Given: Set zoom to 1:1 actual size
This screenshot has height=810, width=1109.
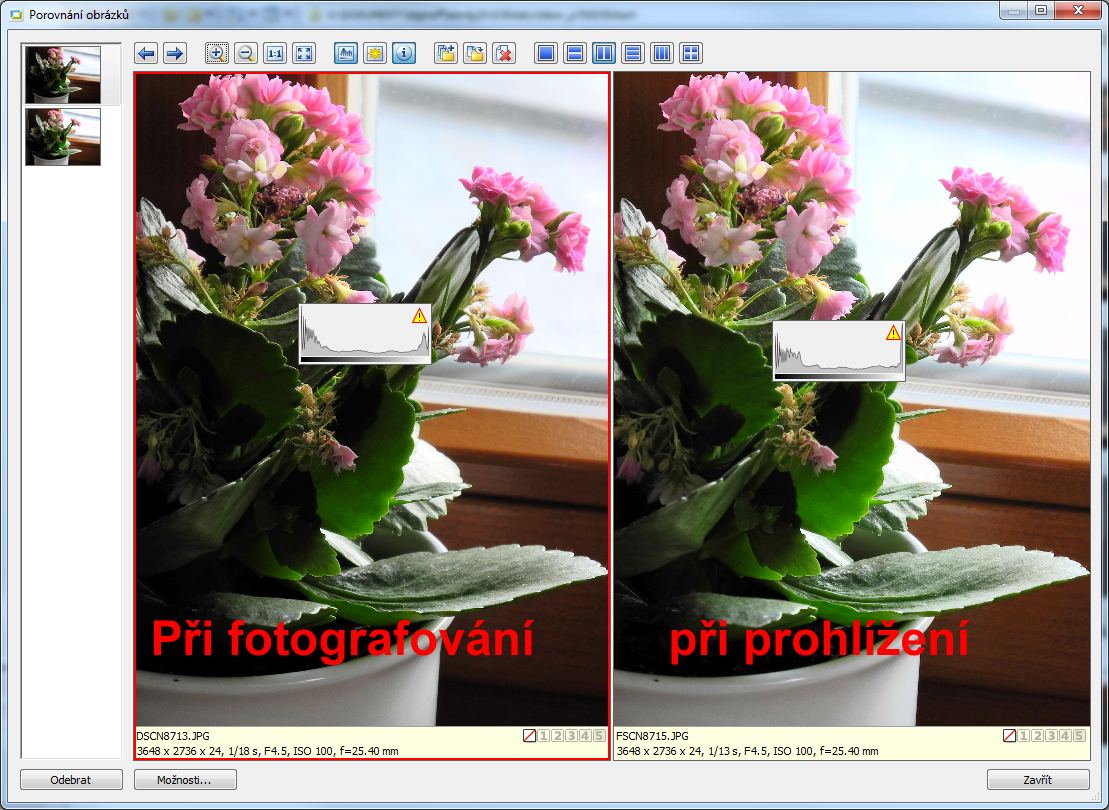Looking at the screenshot, I should point(275,53).
